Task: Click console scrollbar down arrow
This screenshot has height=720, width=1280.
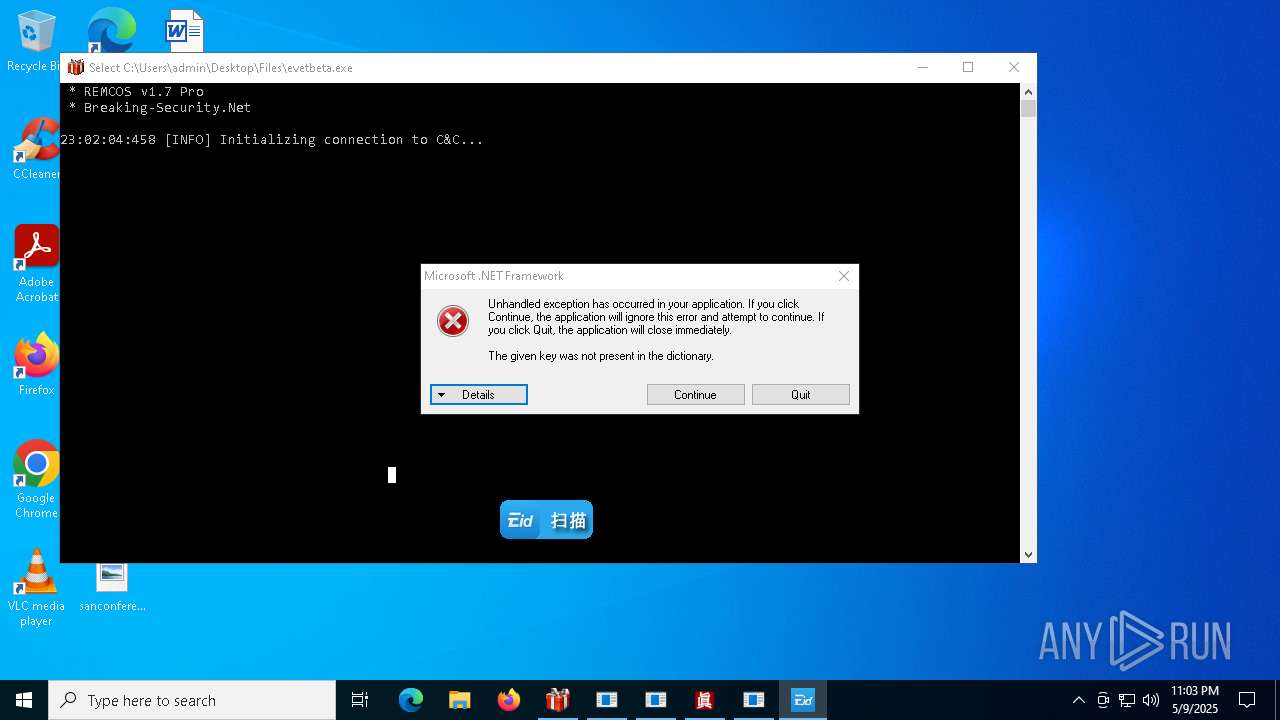Action: pos(1028,554)
